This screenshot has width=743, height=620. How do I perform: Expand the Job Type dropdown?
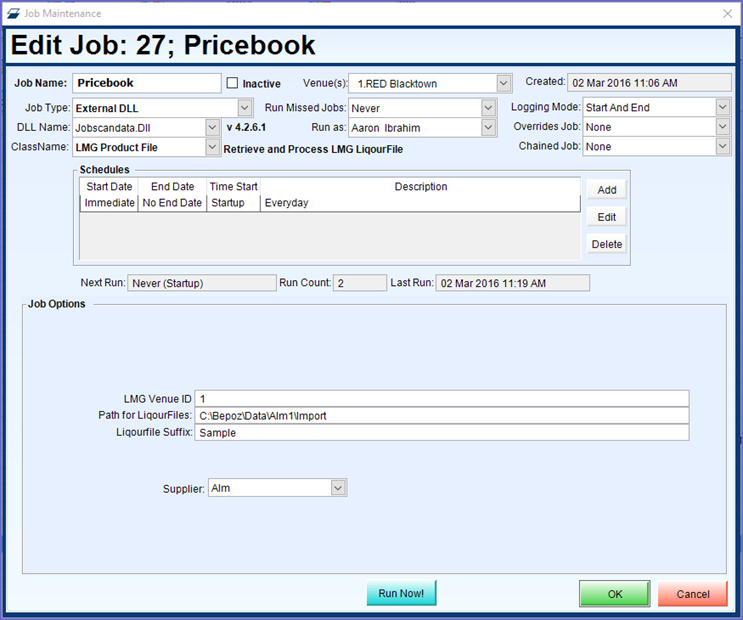click(x=245, y=108)
